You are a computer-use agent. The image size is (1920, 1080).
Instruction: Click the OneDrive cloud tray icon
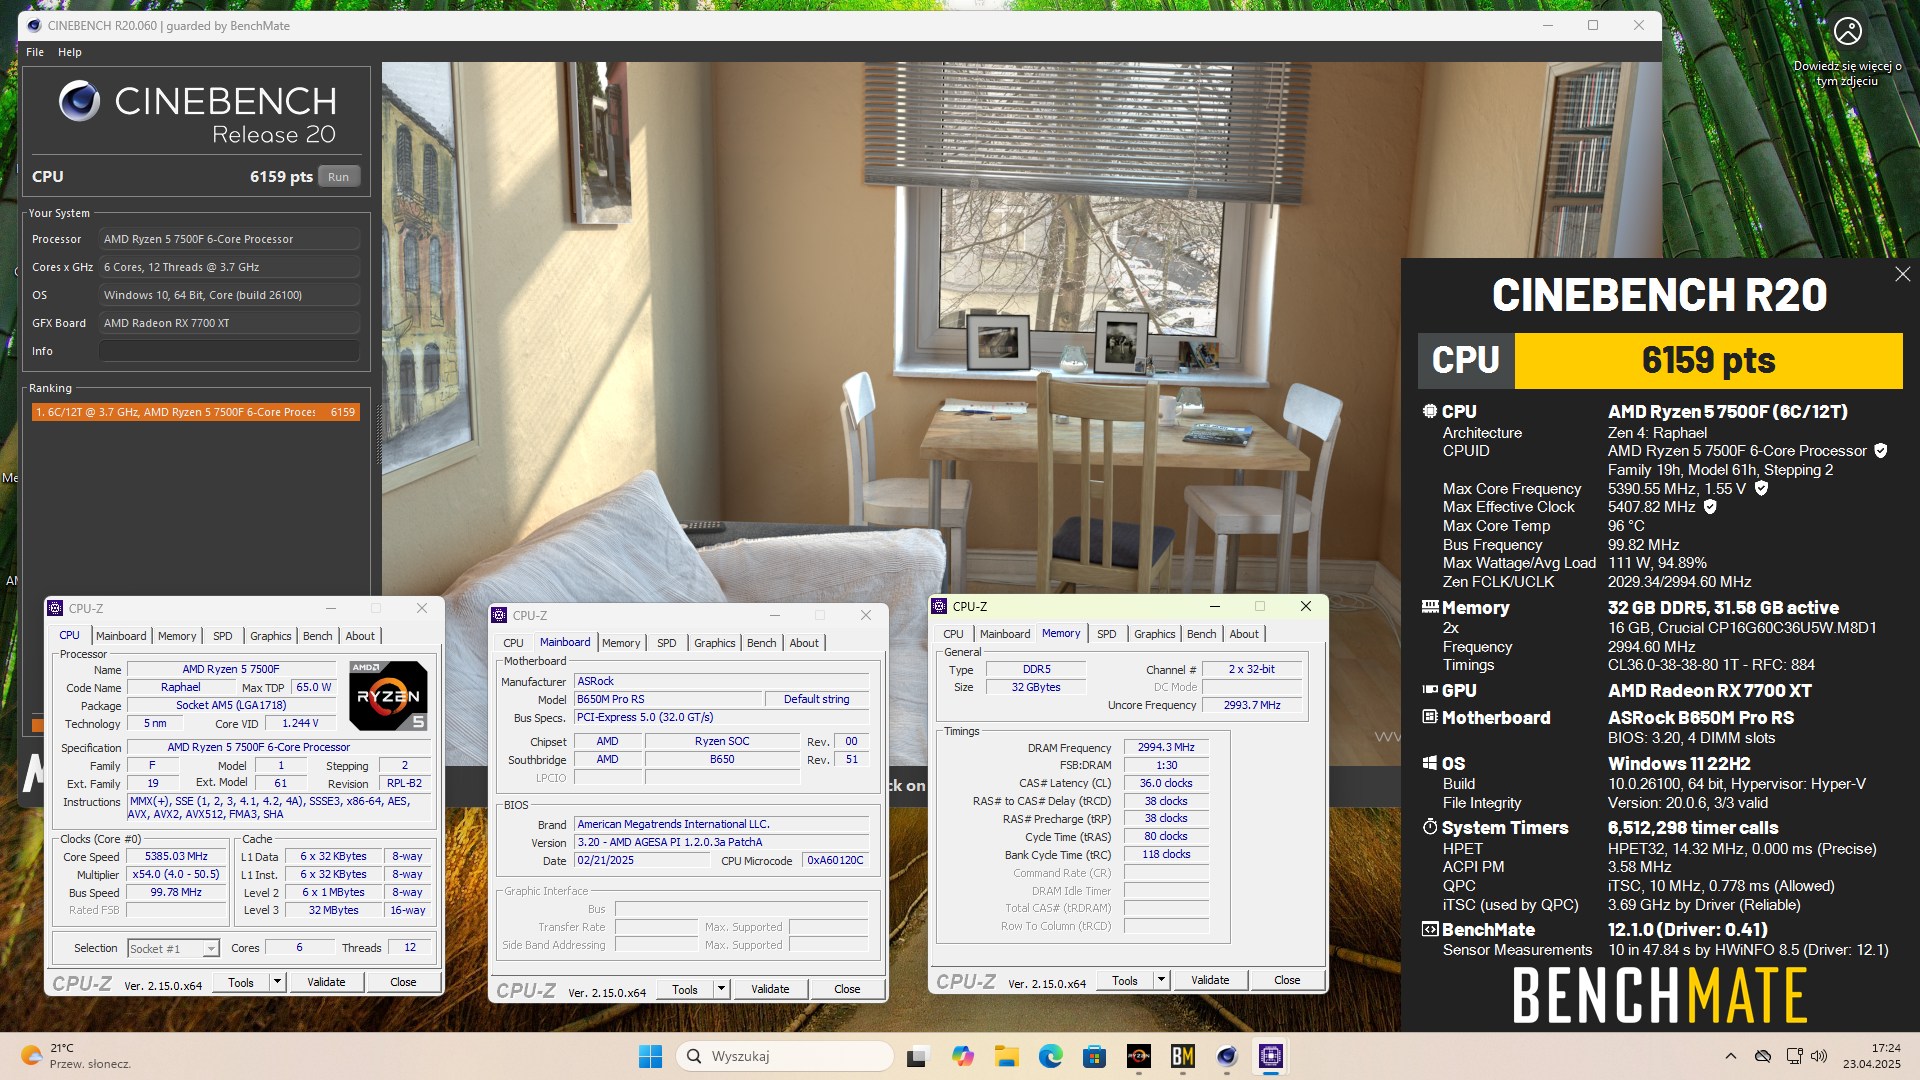point(1763,1056)
